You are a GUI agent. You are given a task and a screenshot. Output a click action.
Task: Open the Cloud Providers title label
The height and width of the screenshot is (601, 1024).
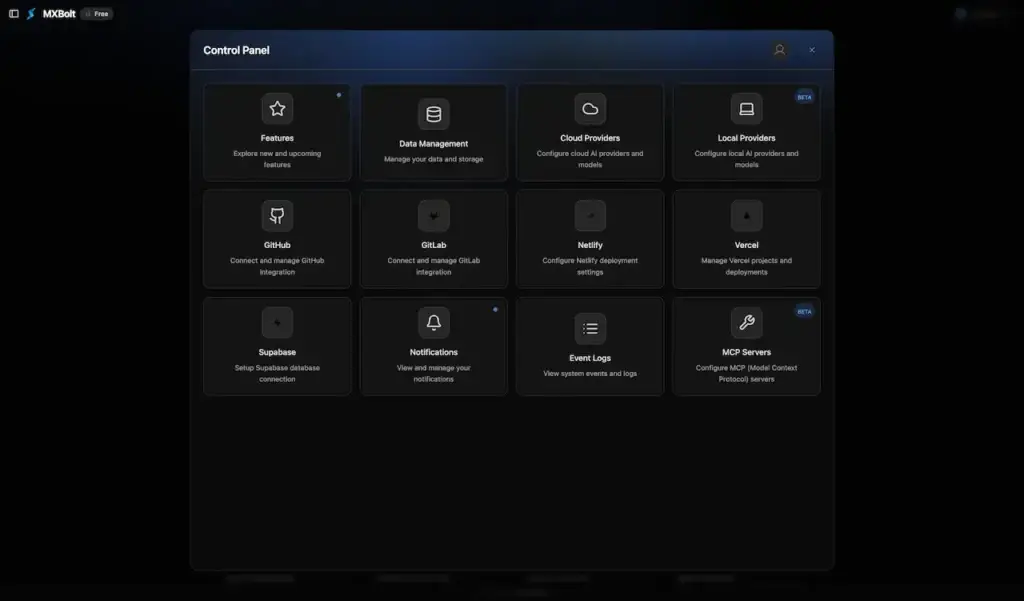click(x=590, y=138)
